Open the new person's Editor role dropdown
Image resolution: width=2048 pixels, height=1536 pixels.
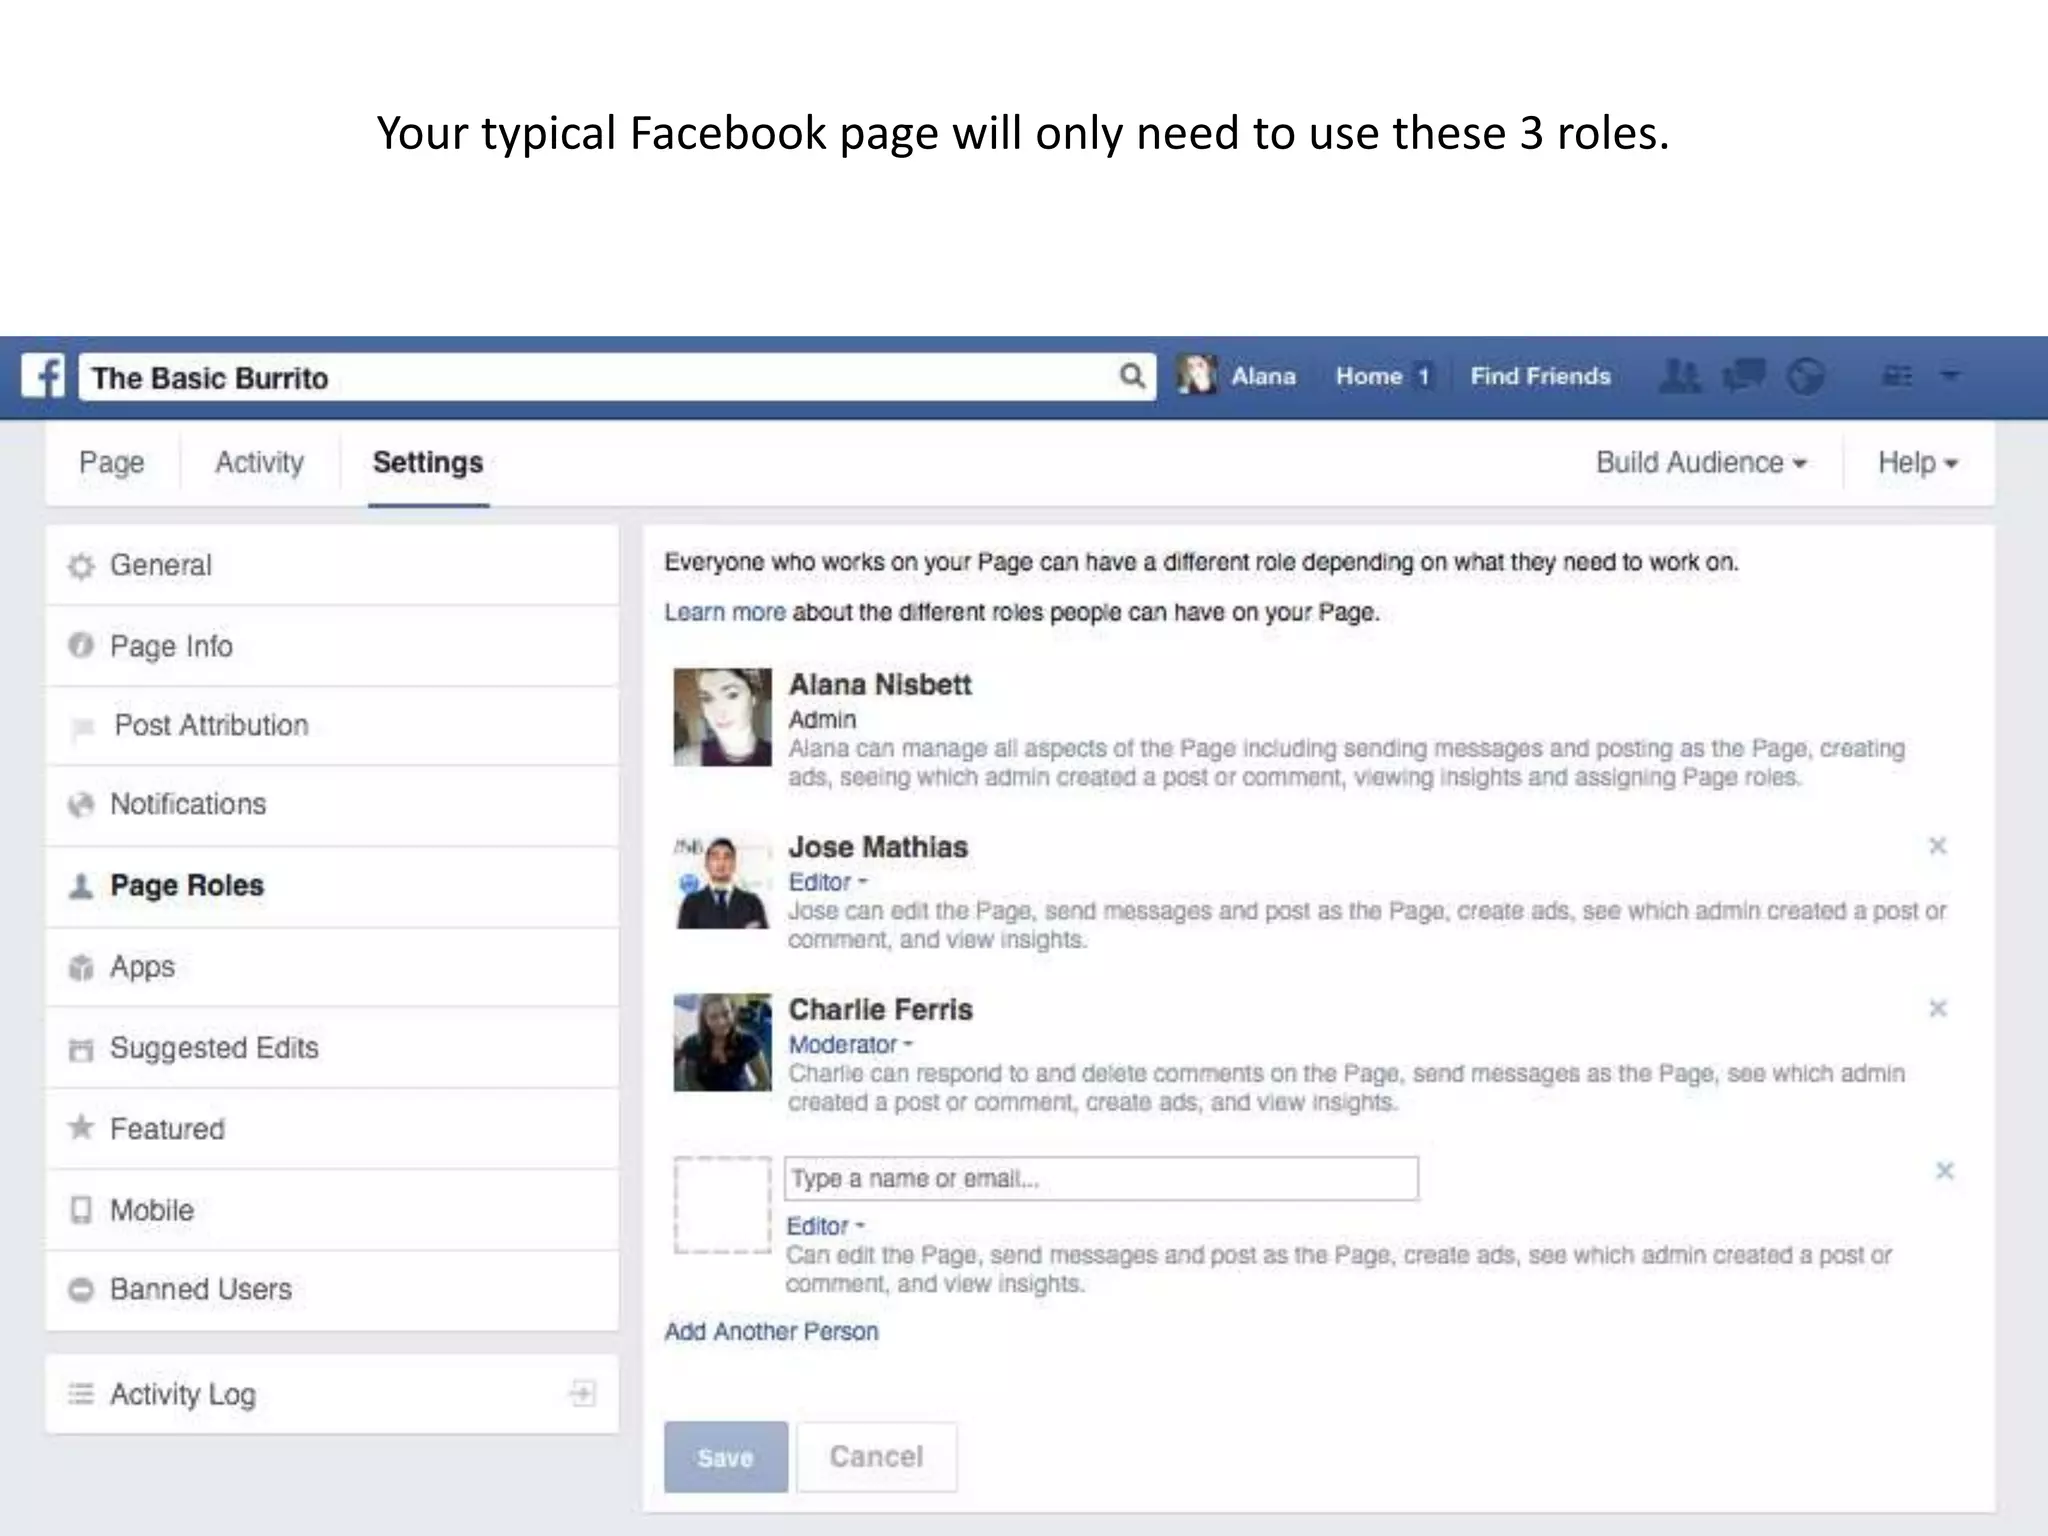pos(826,1226)
